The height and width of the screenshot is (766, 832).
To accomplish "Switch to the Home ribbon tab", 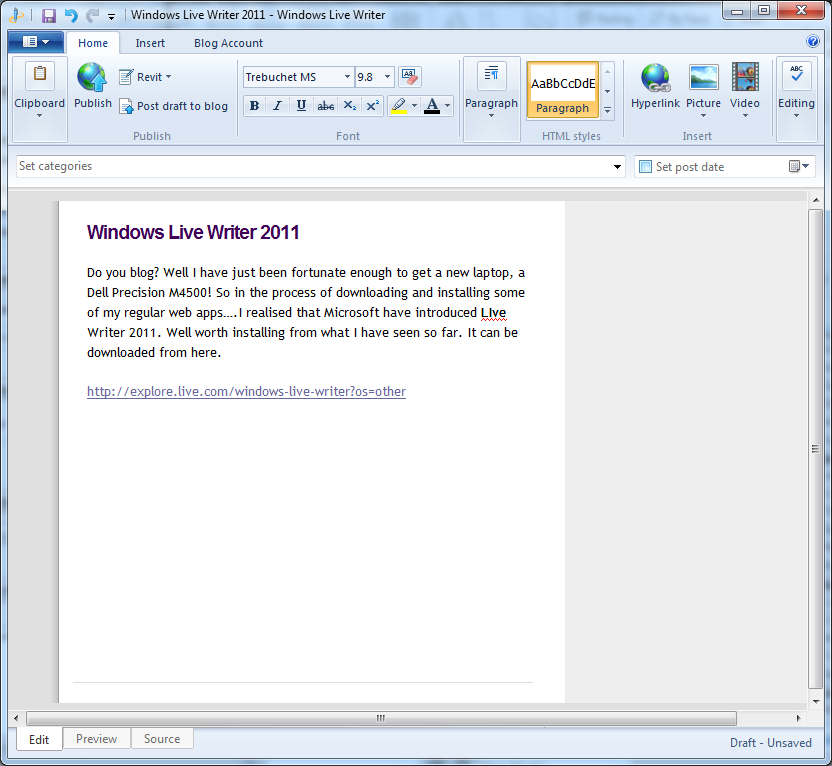I will tap(93, 43).
